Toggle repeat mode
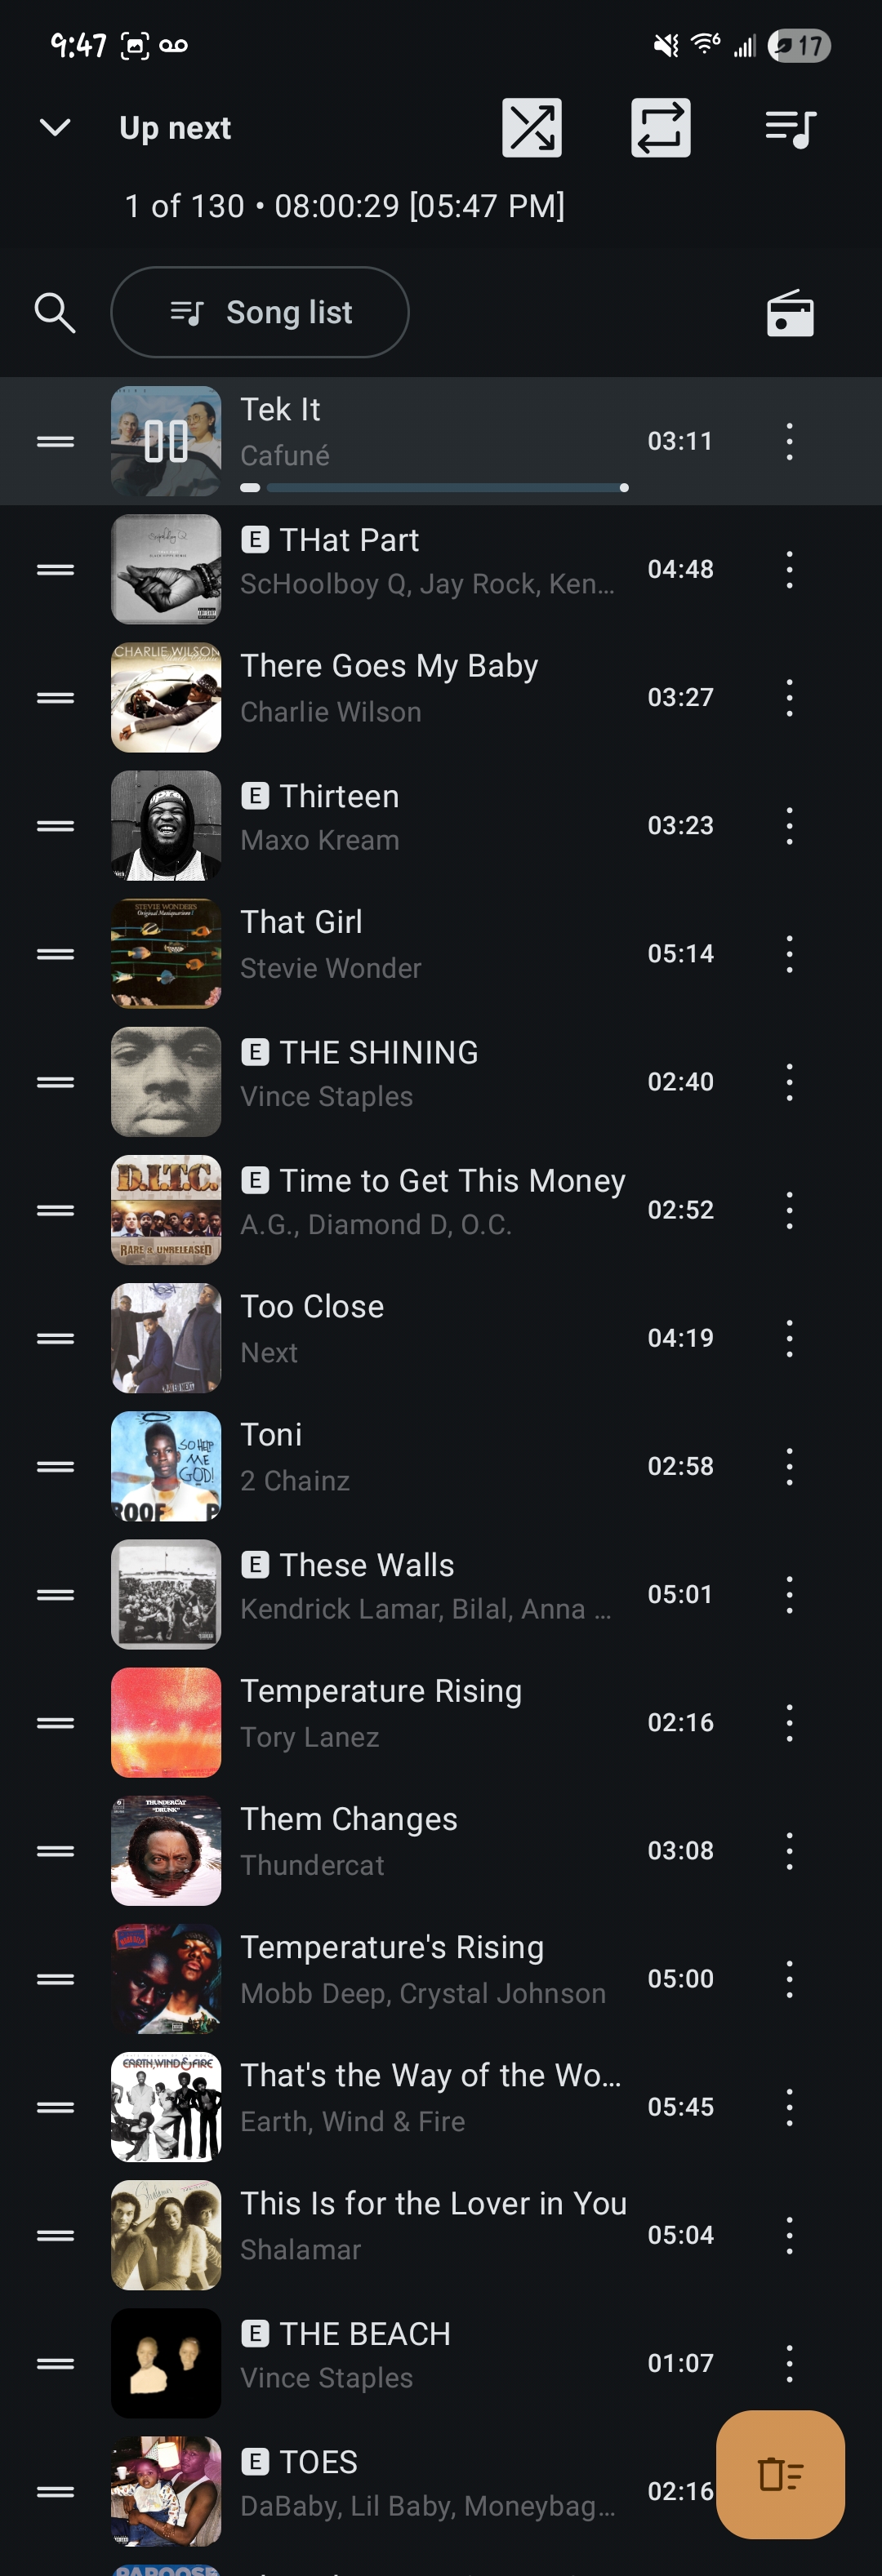The image size is (882, 2576). tap(660, 128)
